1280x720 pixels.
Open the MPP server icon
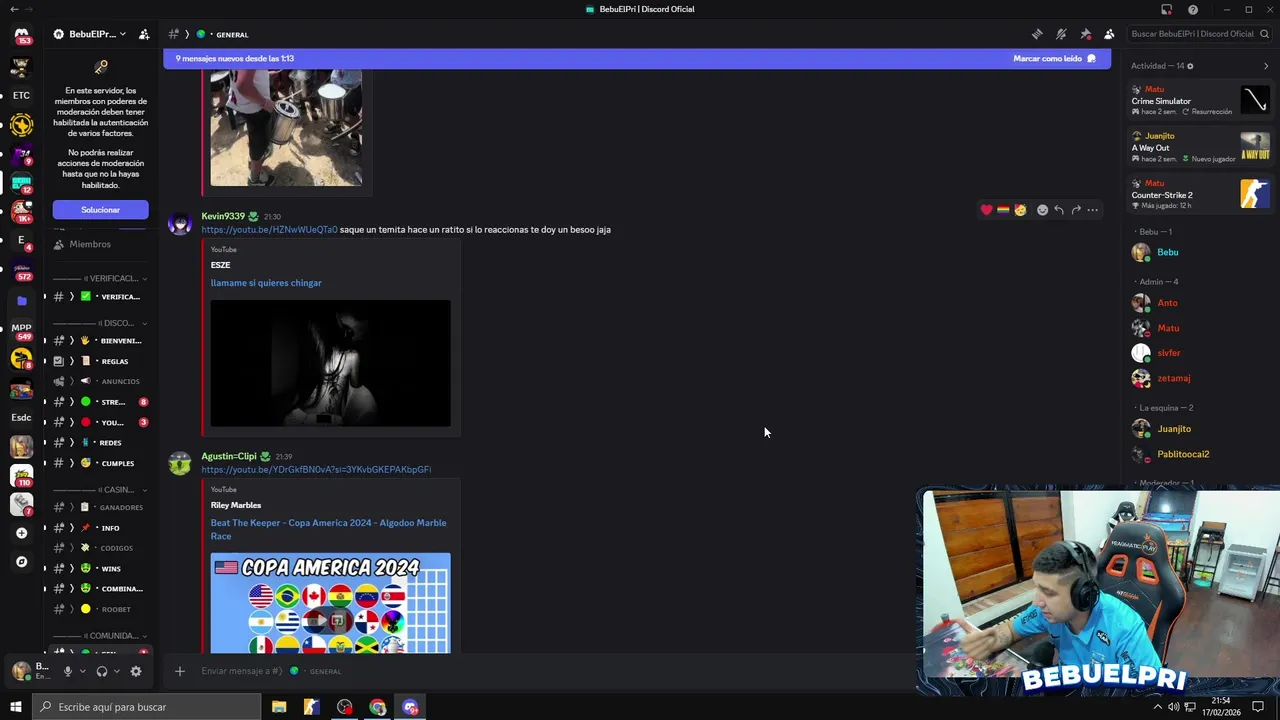[21, 328]
